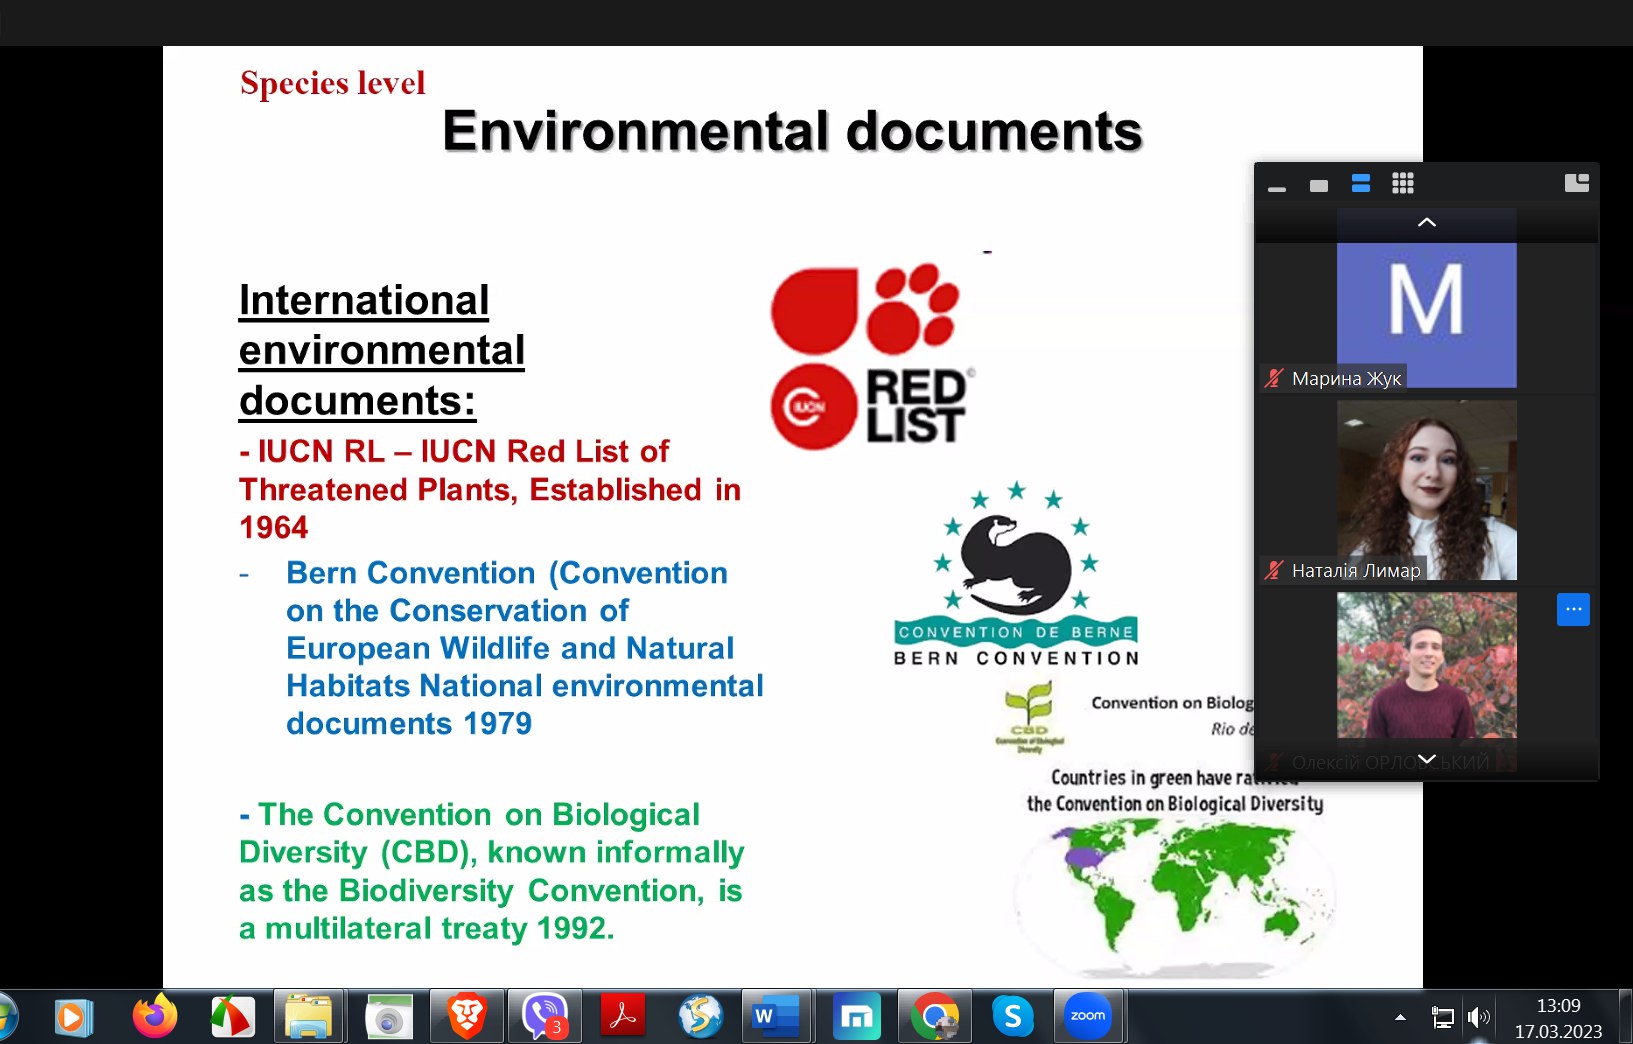This screenshot has height=1044, width=1633.
Task: Click the Bern Convention otter logo
Action: click(x=1016, y=573)
